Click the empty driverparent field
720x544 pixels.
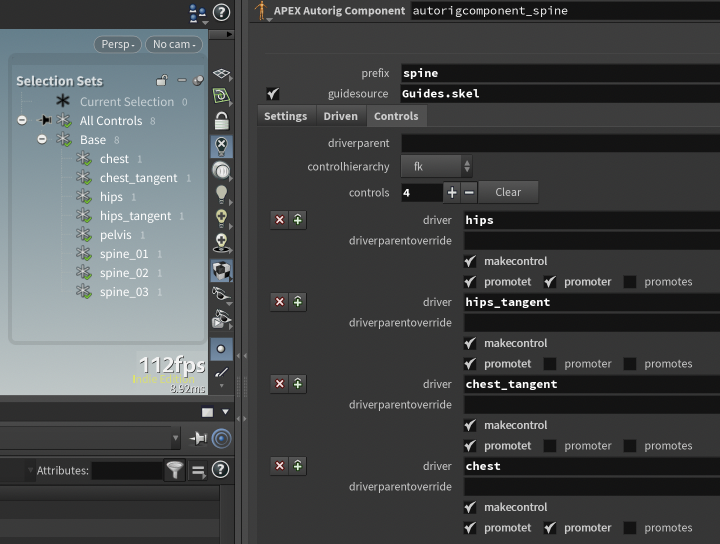point(560,143)
